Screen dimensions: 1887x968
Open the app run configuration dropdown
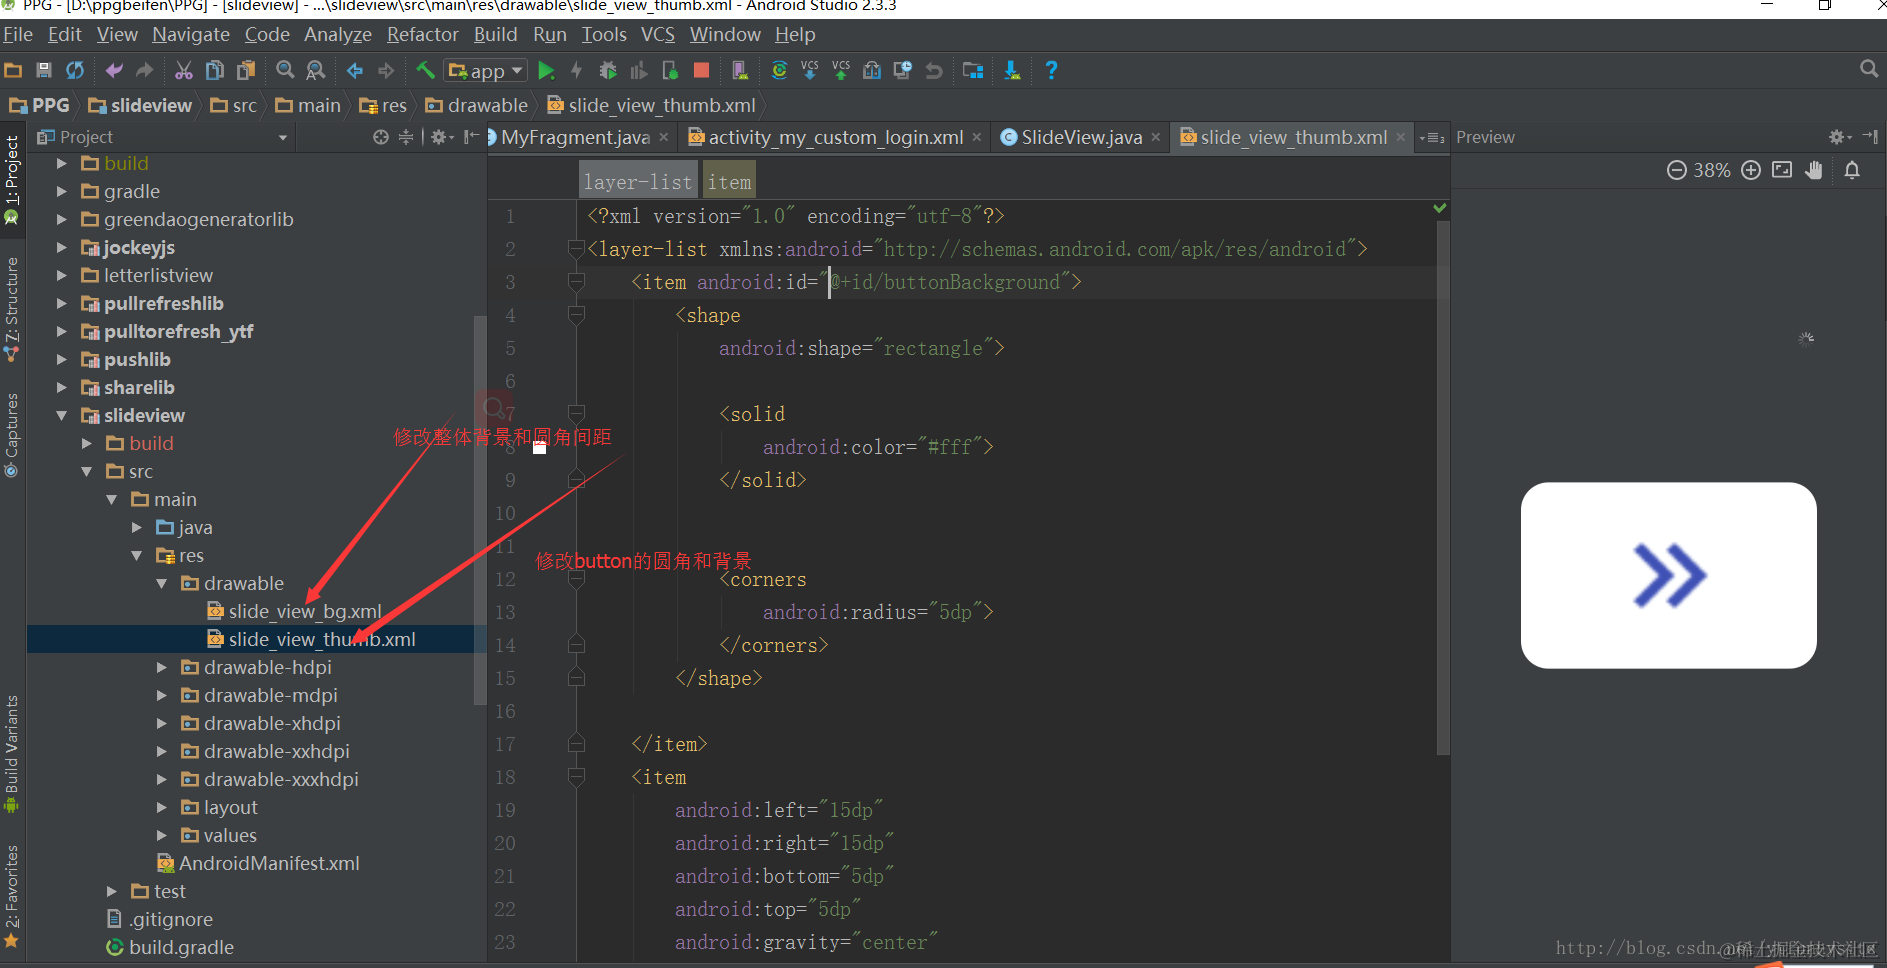[487, 70]
